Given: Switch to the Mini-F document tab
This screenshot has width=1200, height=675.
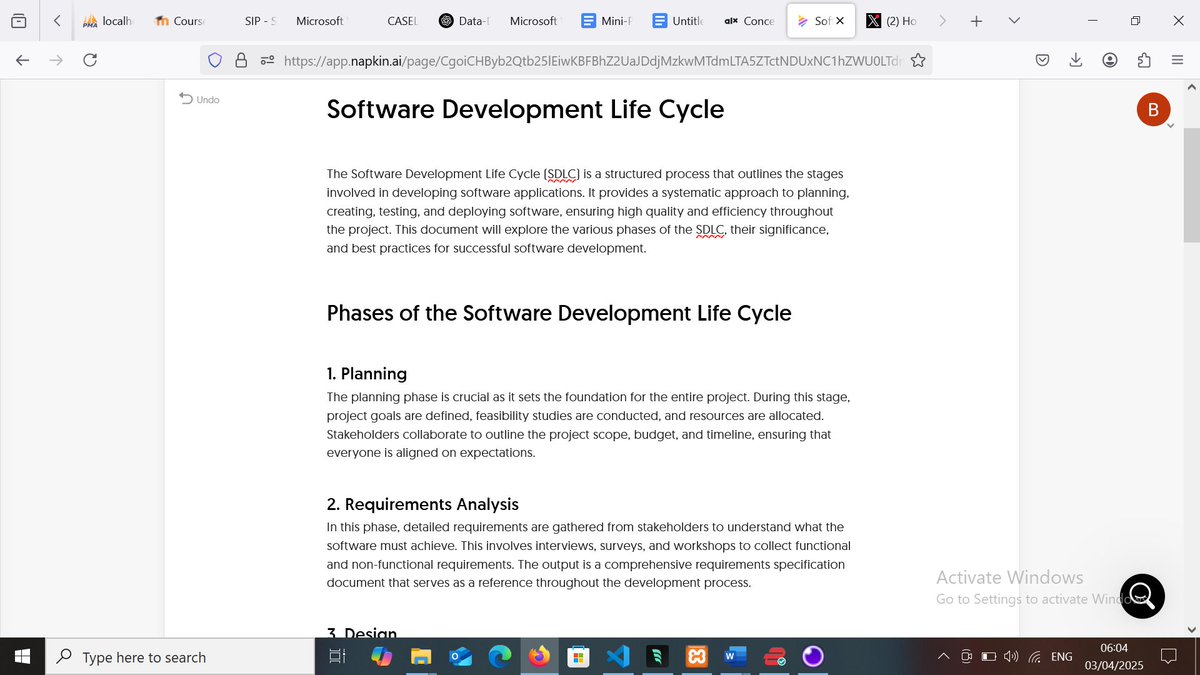Looking at the screenshot, I should (607, 20).
